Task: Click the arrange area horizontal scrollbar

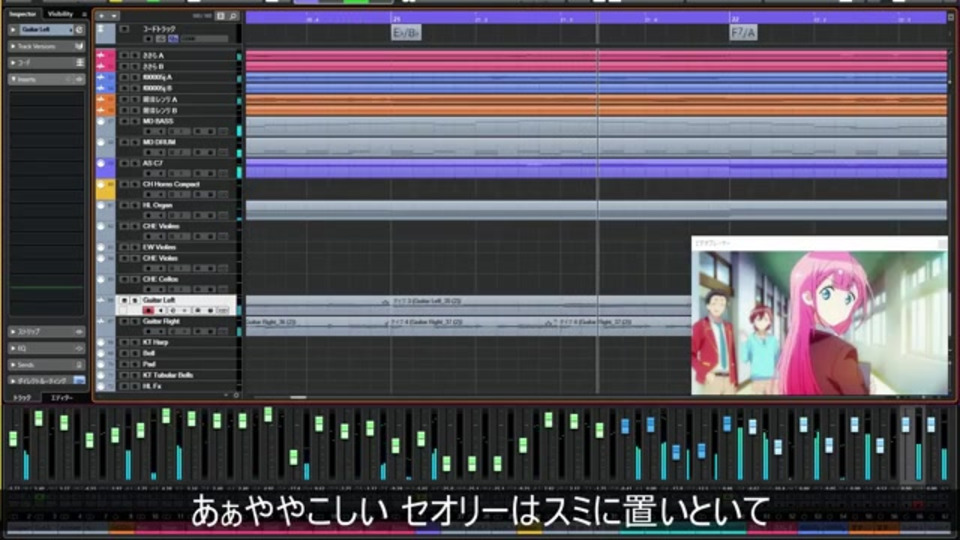Action: pos(298,397)
